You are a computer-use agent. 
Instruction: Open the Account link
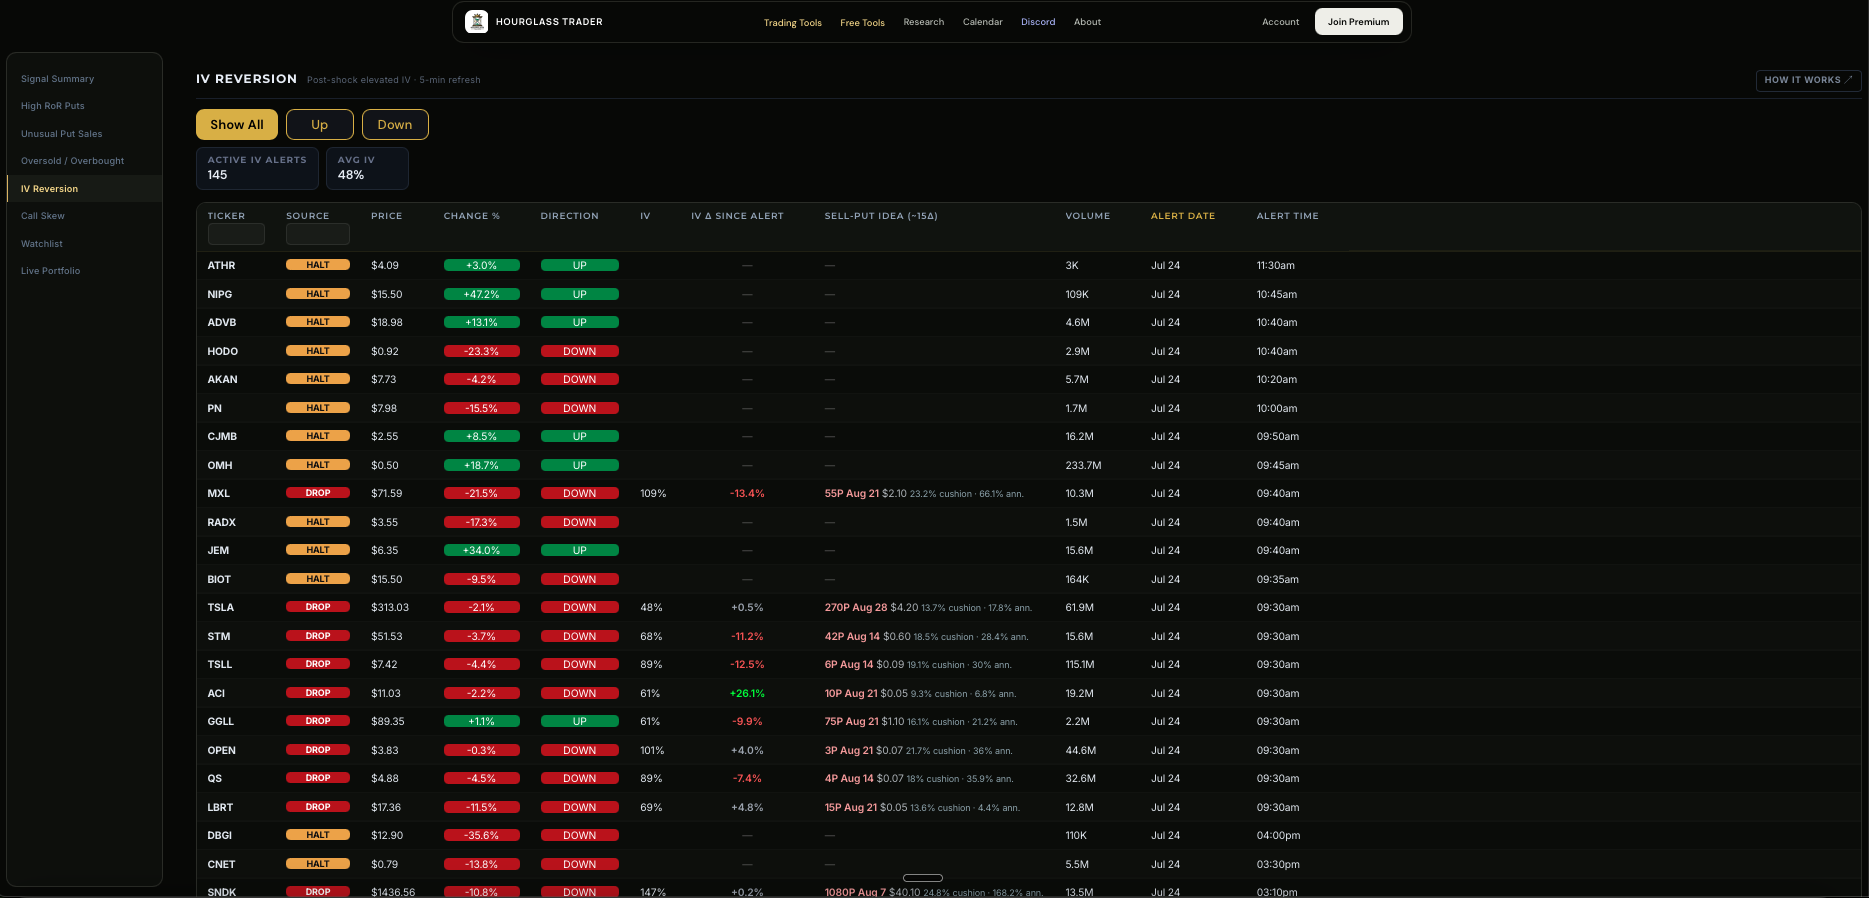1280,22
